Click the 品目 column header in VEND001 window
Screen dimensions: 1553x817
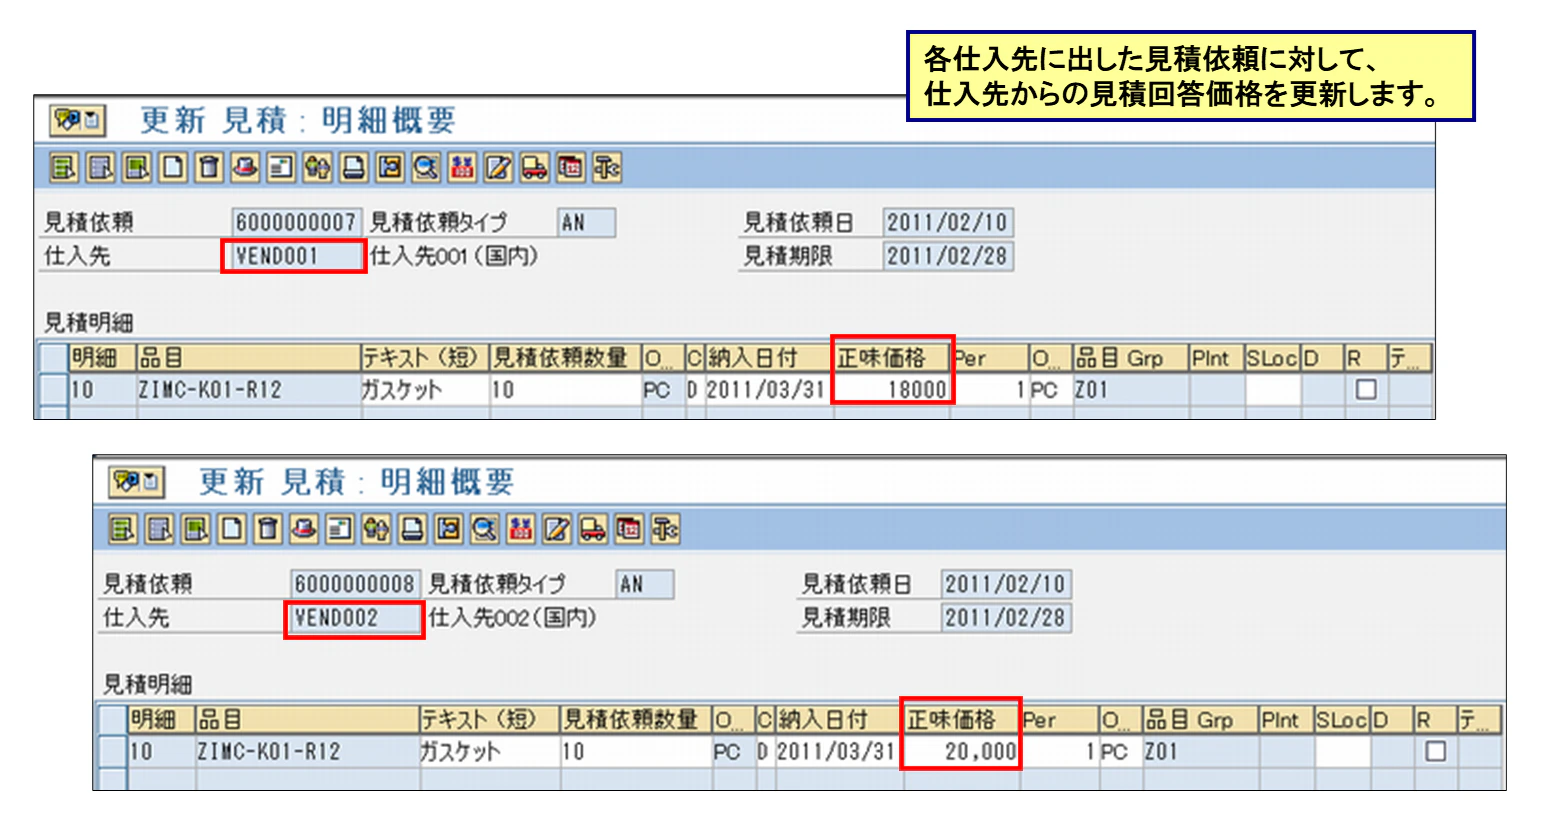tap(248, 358)
